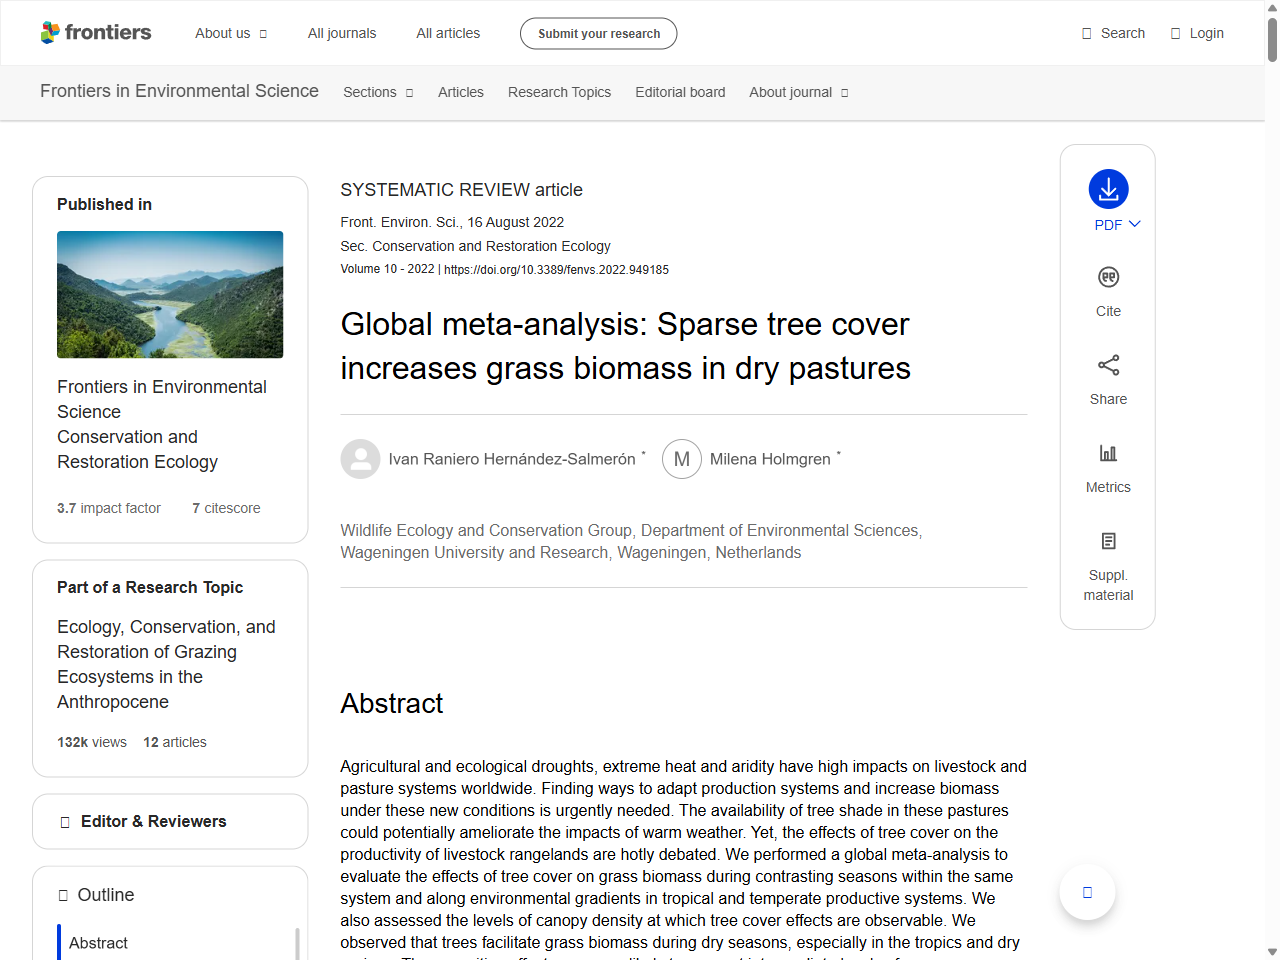The width and height of the screenshot is (1280, 960).
Task: Click the Frontiers logo
Action: [96, 32]
